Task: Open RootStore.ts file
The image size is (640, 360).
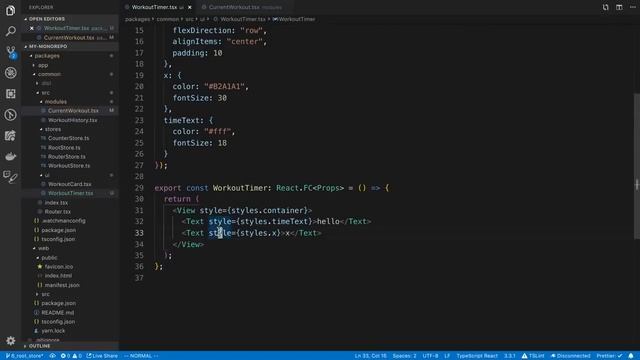Action: click(x=64, y=147)
